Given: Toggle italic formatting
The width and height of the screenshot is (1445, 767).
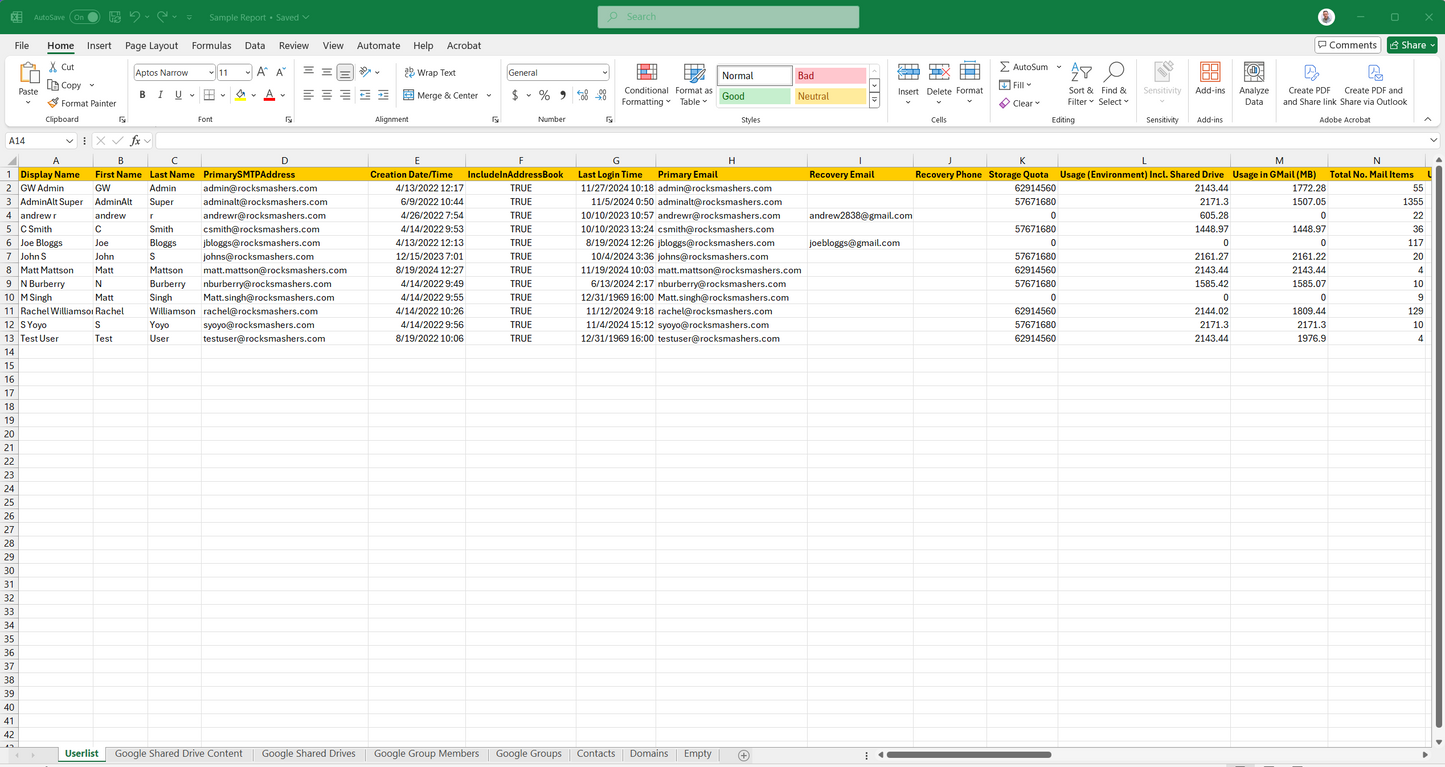Looking at the screenshot, I should tap(160, 95).
